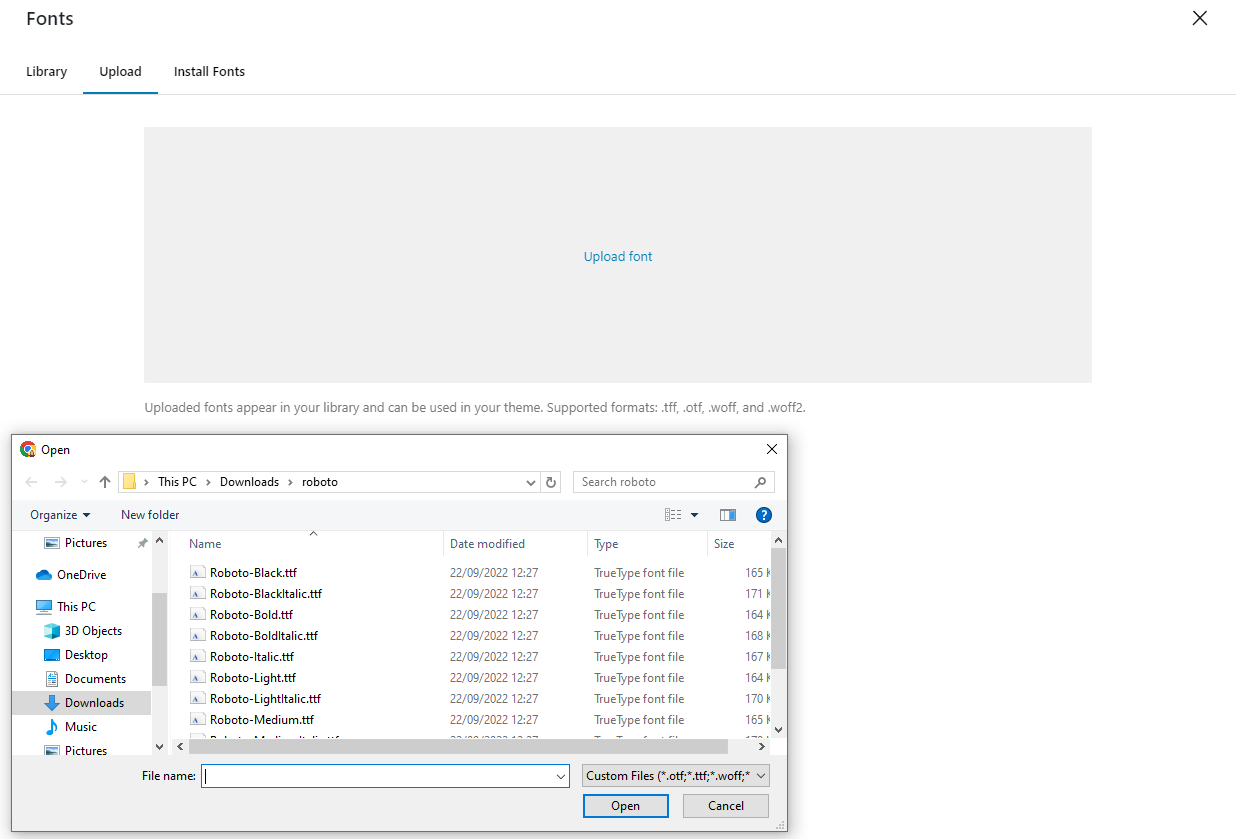Click the Upload font link
This screenshot has width=1236, height=839.
tap(618, 257)
